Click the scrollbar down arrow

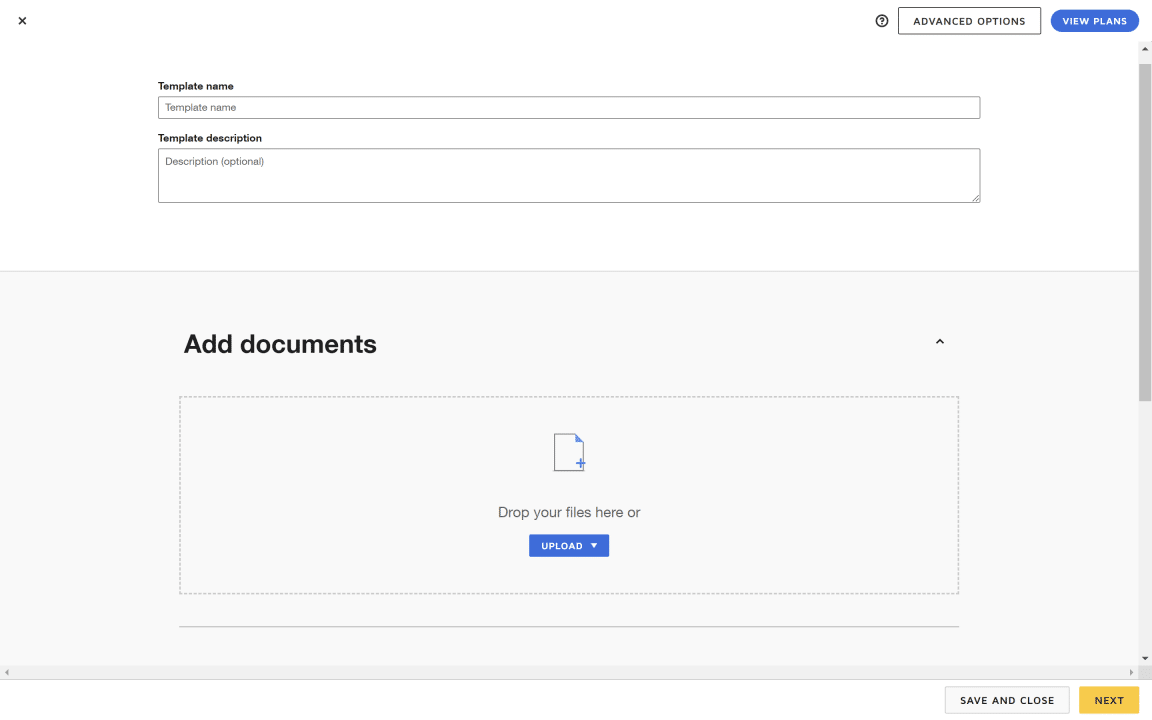coord(1144,657)
